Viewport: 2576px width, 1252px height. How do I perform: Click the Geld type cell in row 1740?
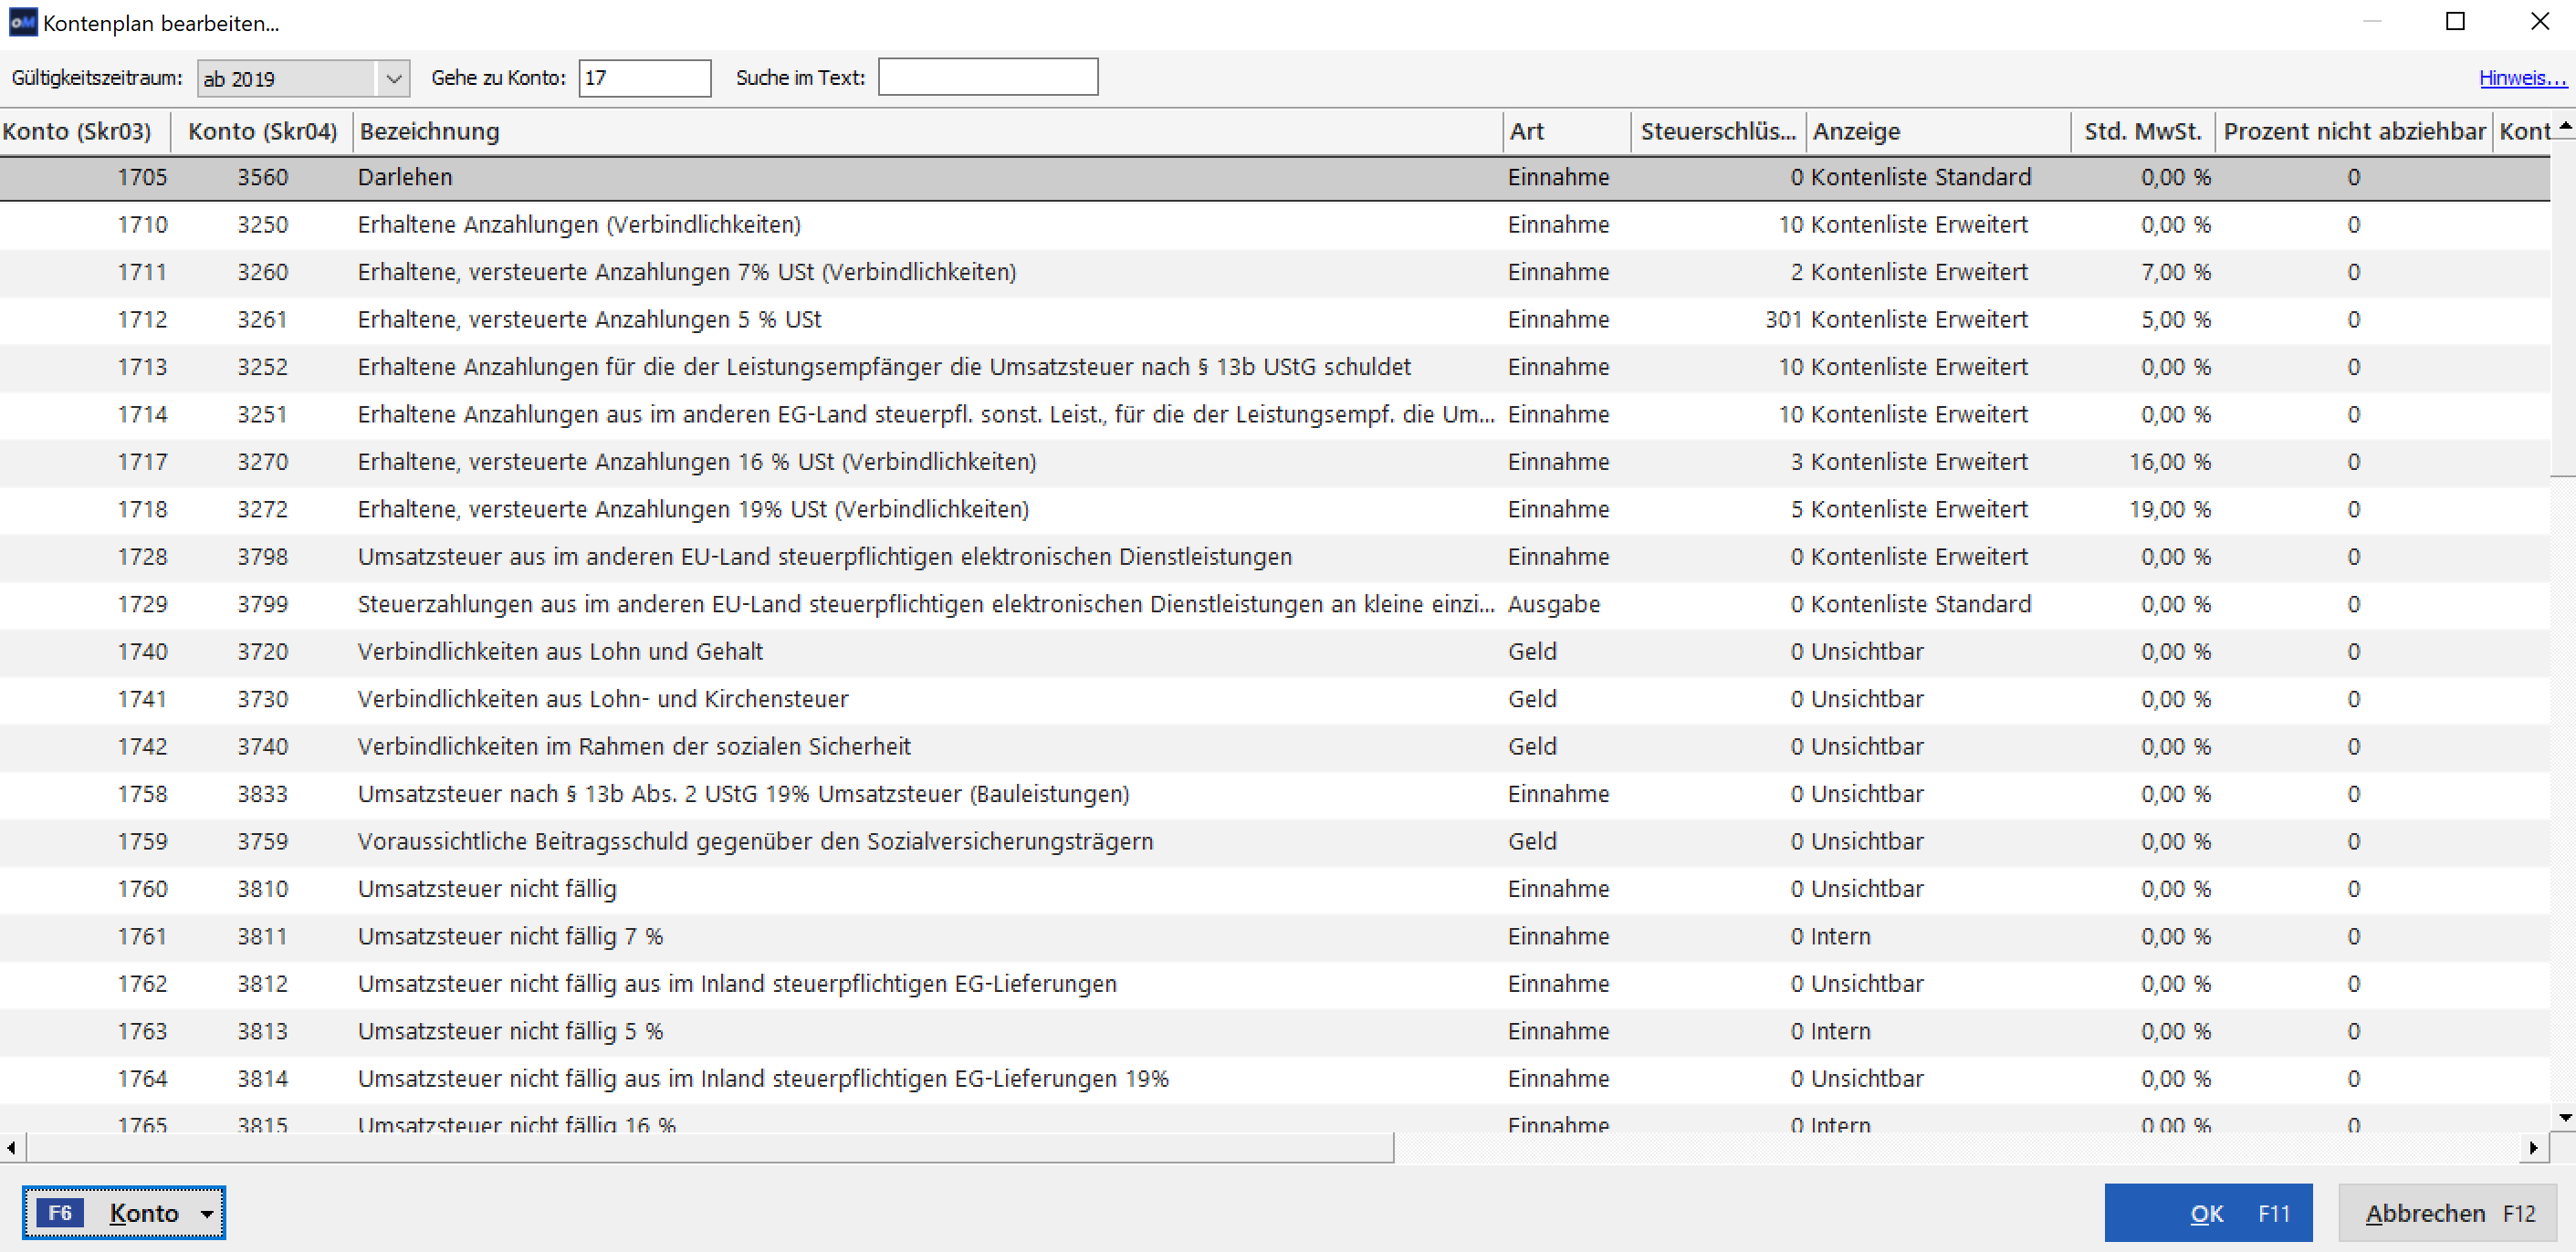click(1532, 652)
